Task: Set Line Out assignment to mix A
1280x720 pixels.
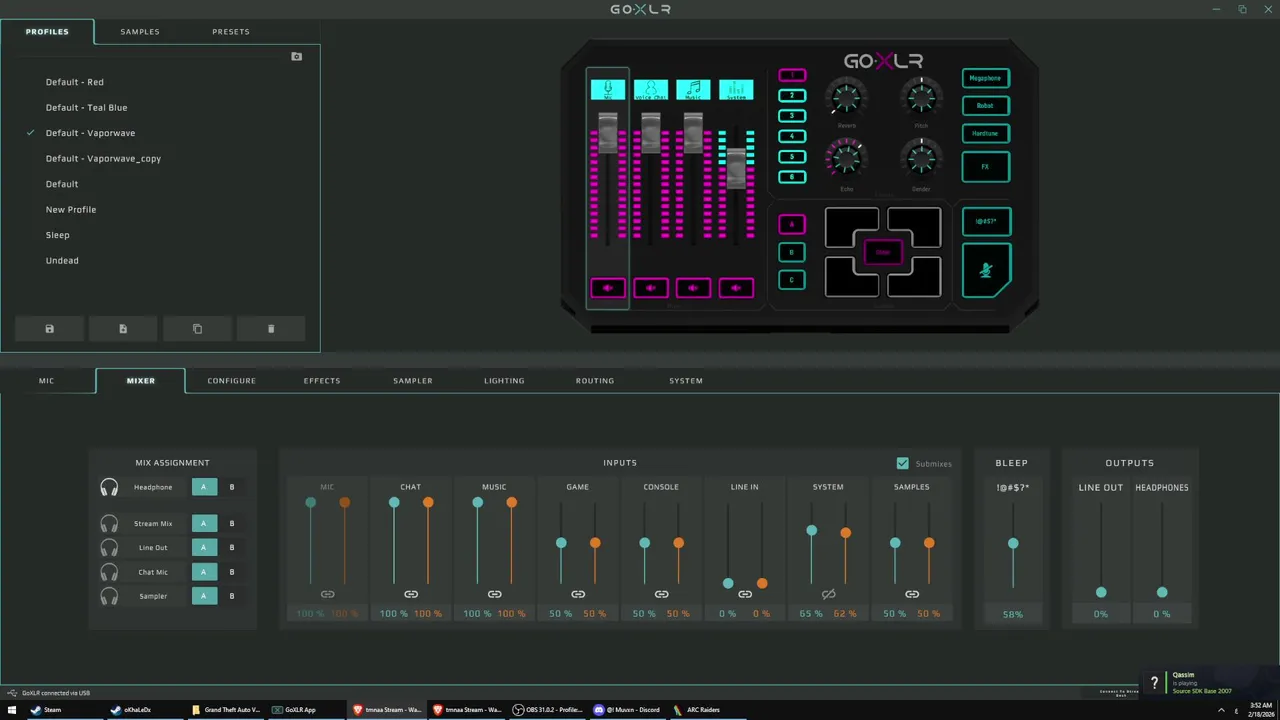Action: coord(204,547)
